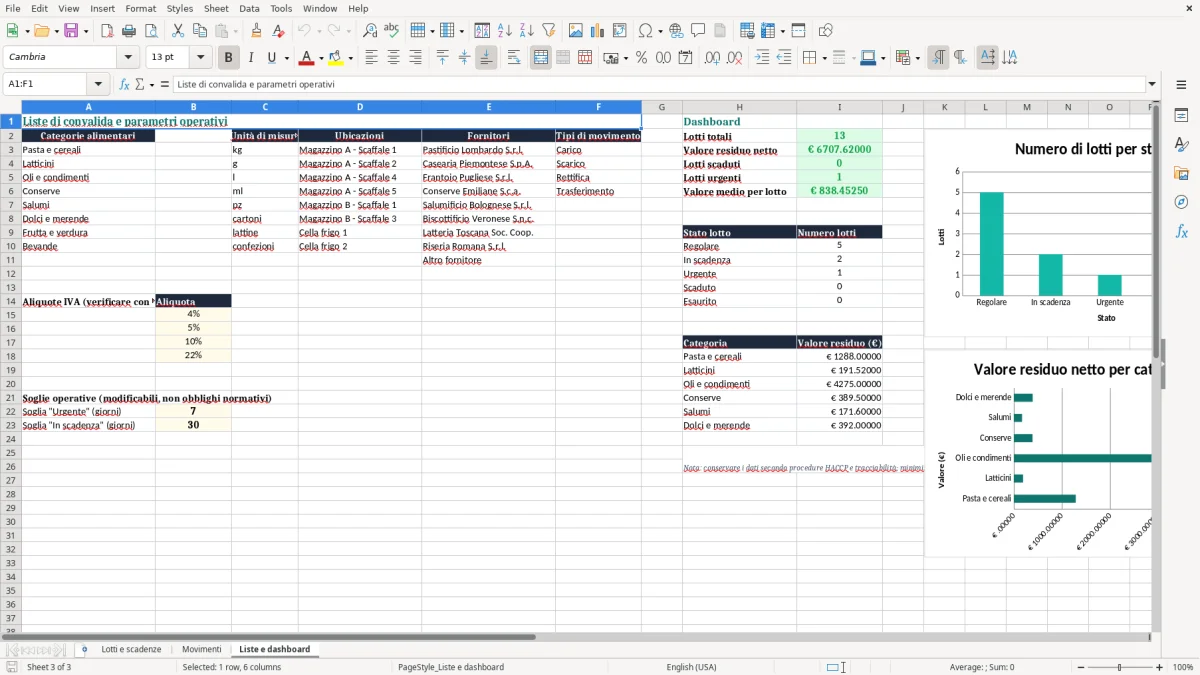Apply the red font color

307,58
